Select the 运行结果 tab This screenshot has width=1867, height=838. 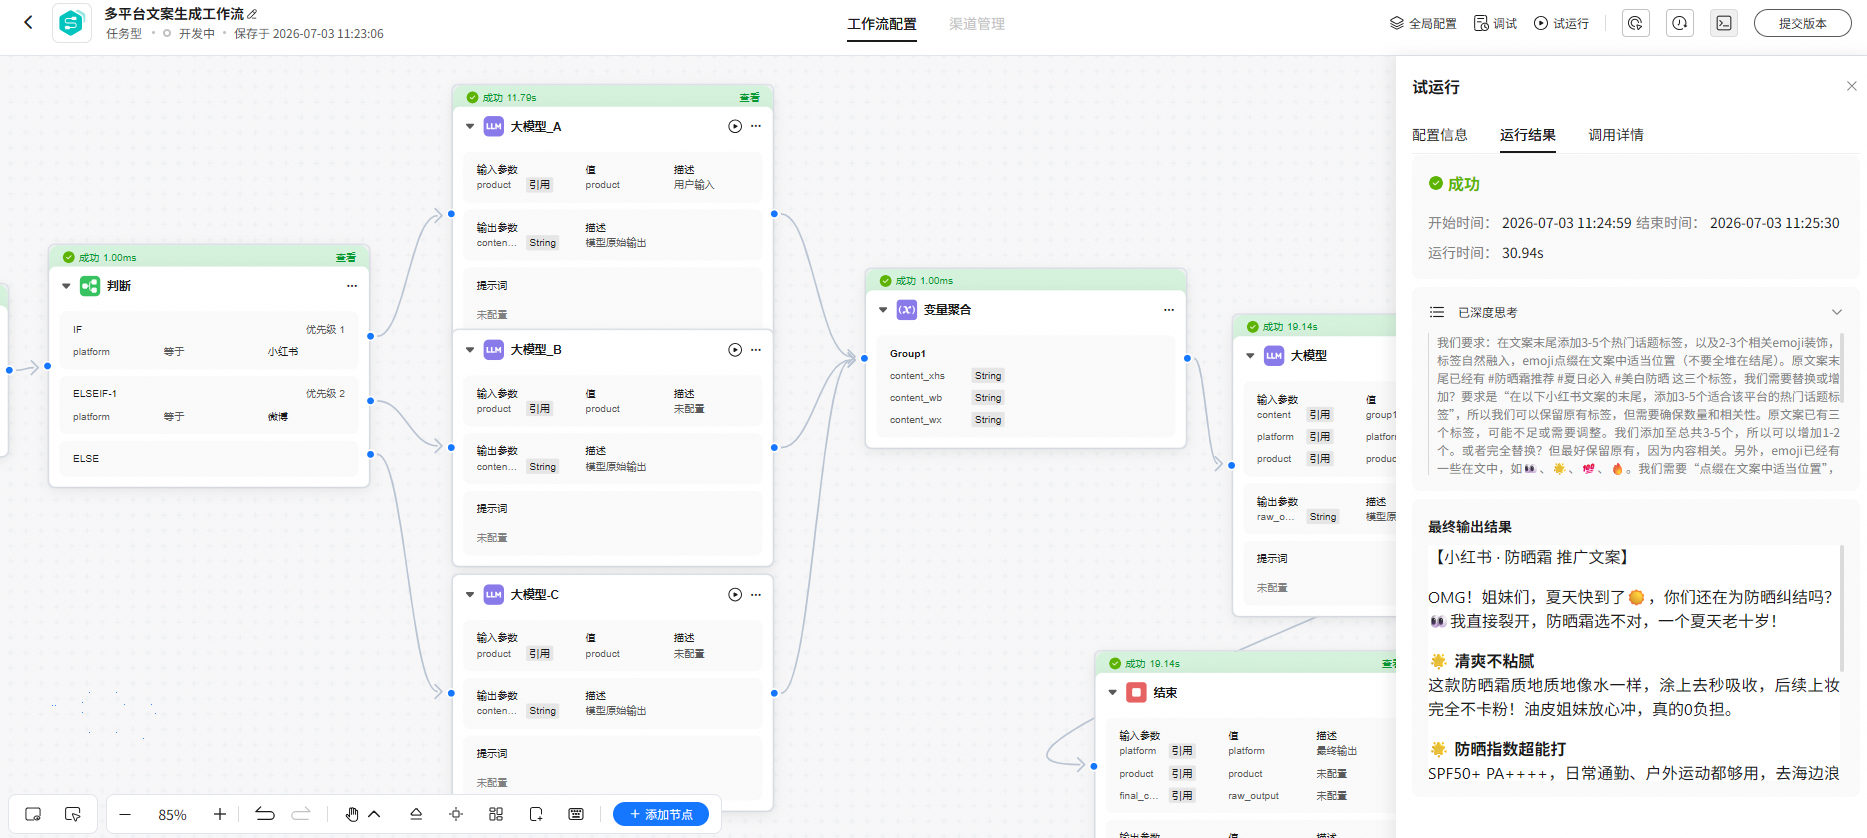[x=1528, y=135]
